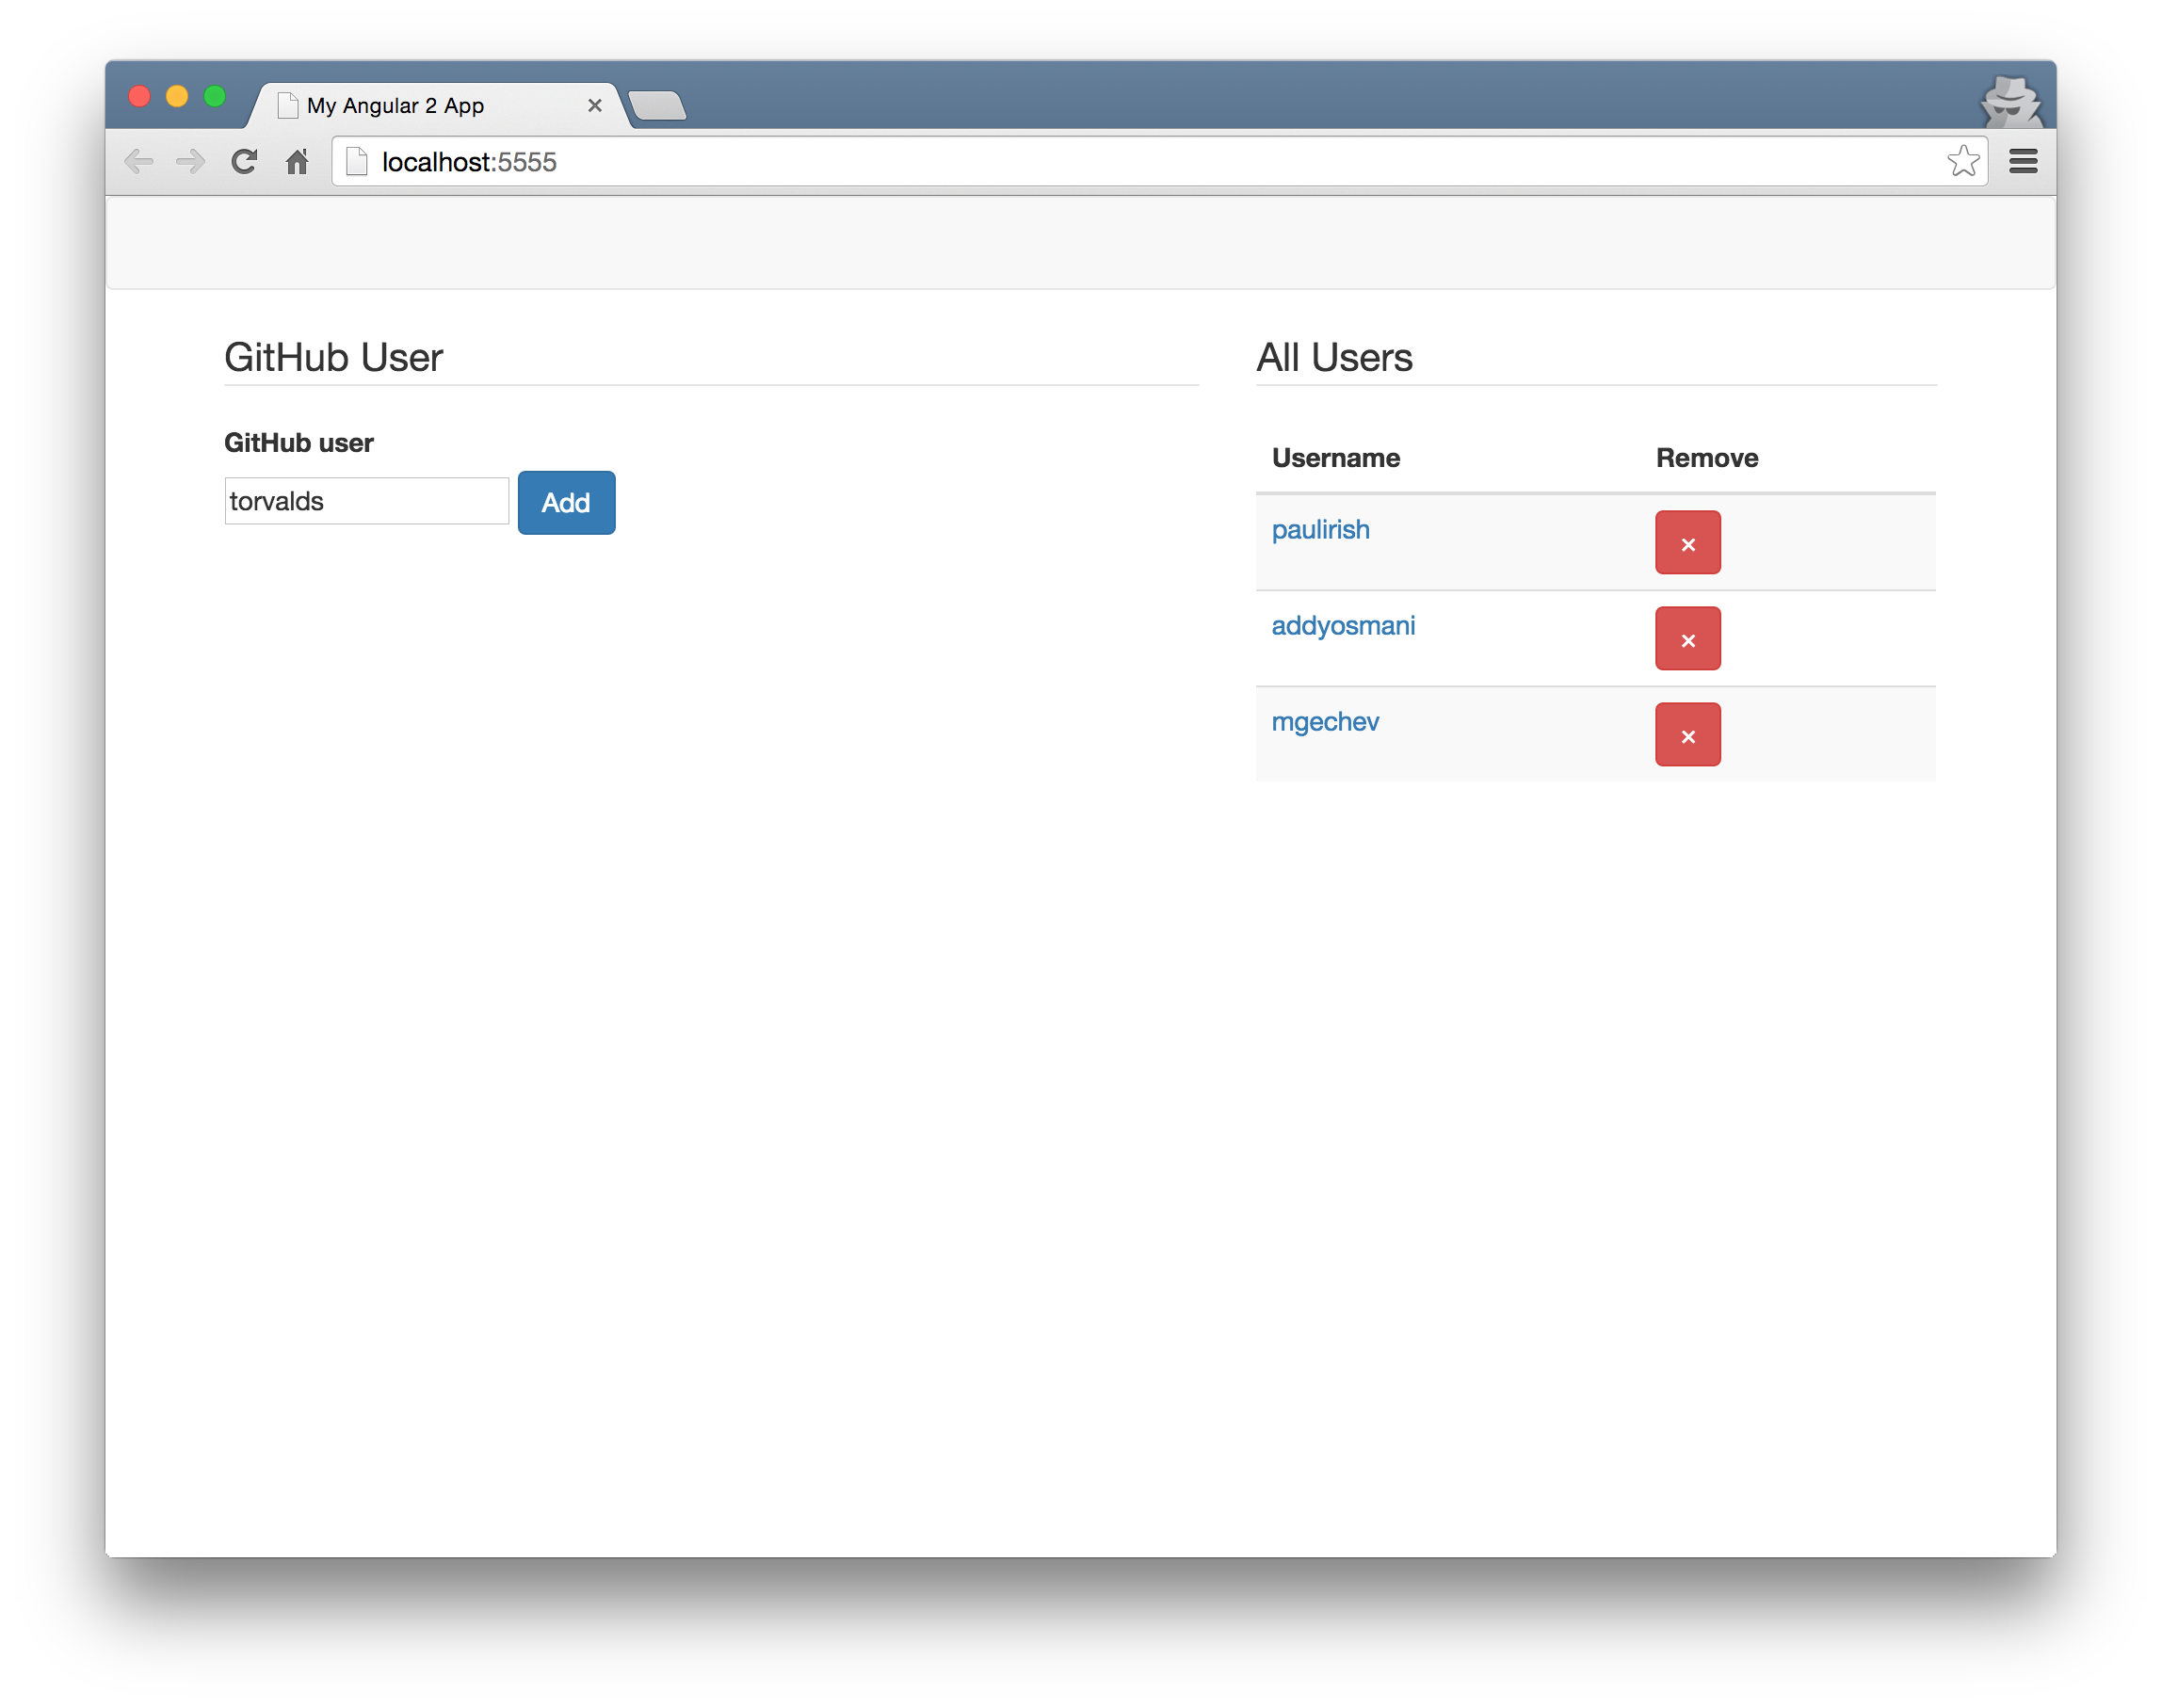The height and width of the screenshot is (1708, 2162).
Task: Bookmark page with star icon
Action: pos(1963,161)
